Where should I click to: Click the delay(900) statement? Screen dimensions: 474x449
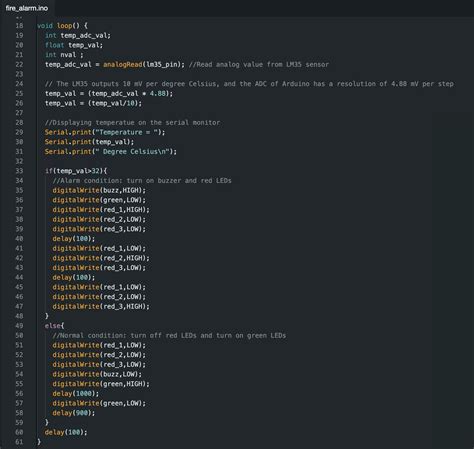point(74,413)
